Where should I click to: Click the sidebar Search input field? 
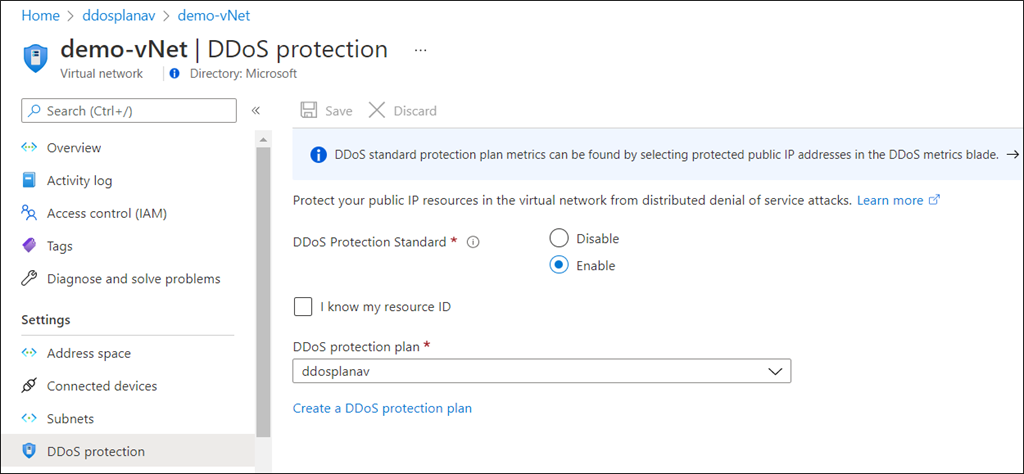tap(129, 111)
